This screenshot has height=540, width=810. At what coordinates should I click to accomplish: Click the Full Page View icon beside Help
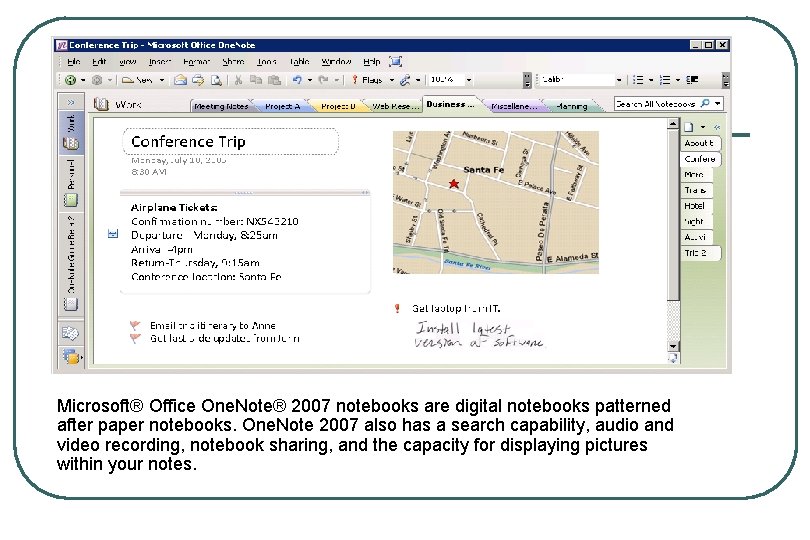click(x=396, y=61)
